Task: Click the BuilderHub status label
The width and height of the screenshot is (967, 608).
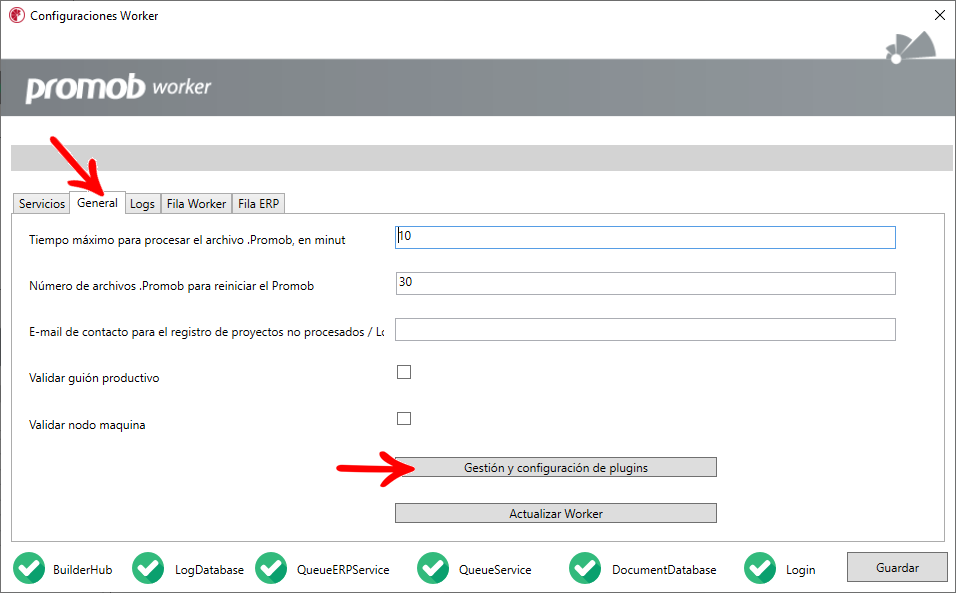Action: point(83,570)
